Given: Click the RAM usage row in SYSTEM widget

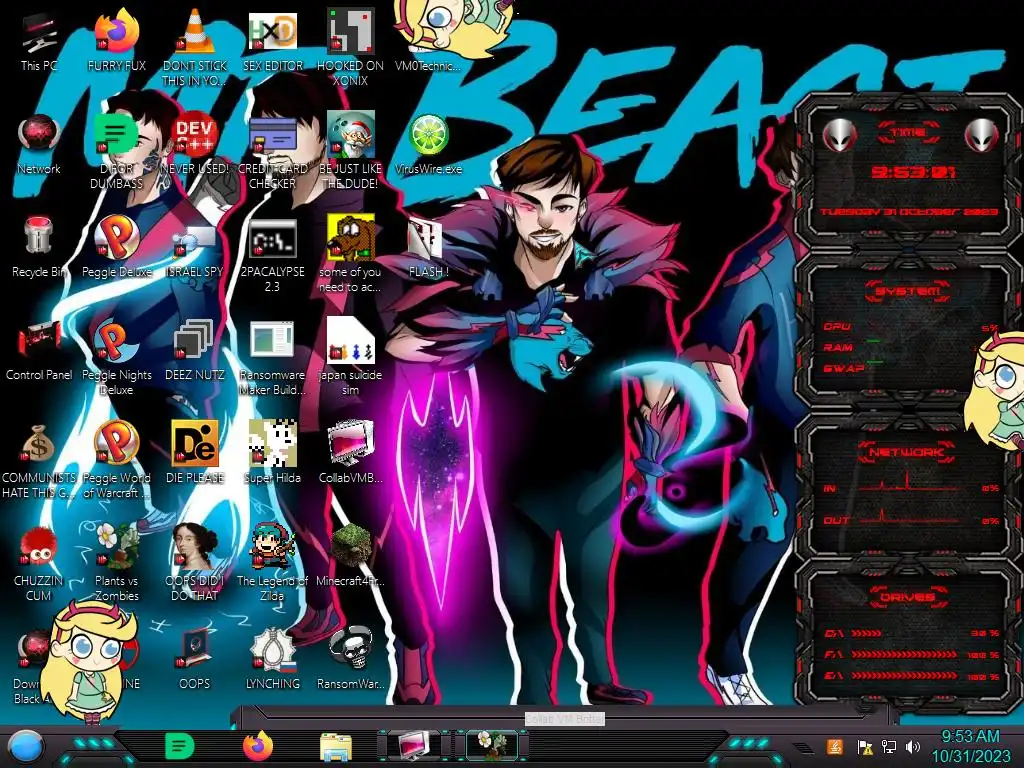Looking at the screenshot, I should tap(910, 347).
